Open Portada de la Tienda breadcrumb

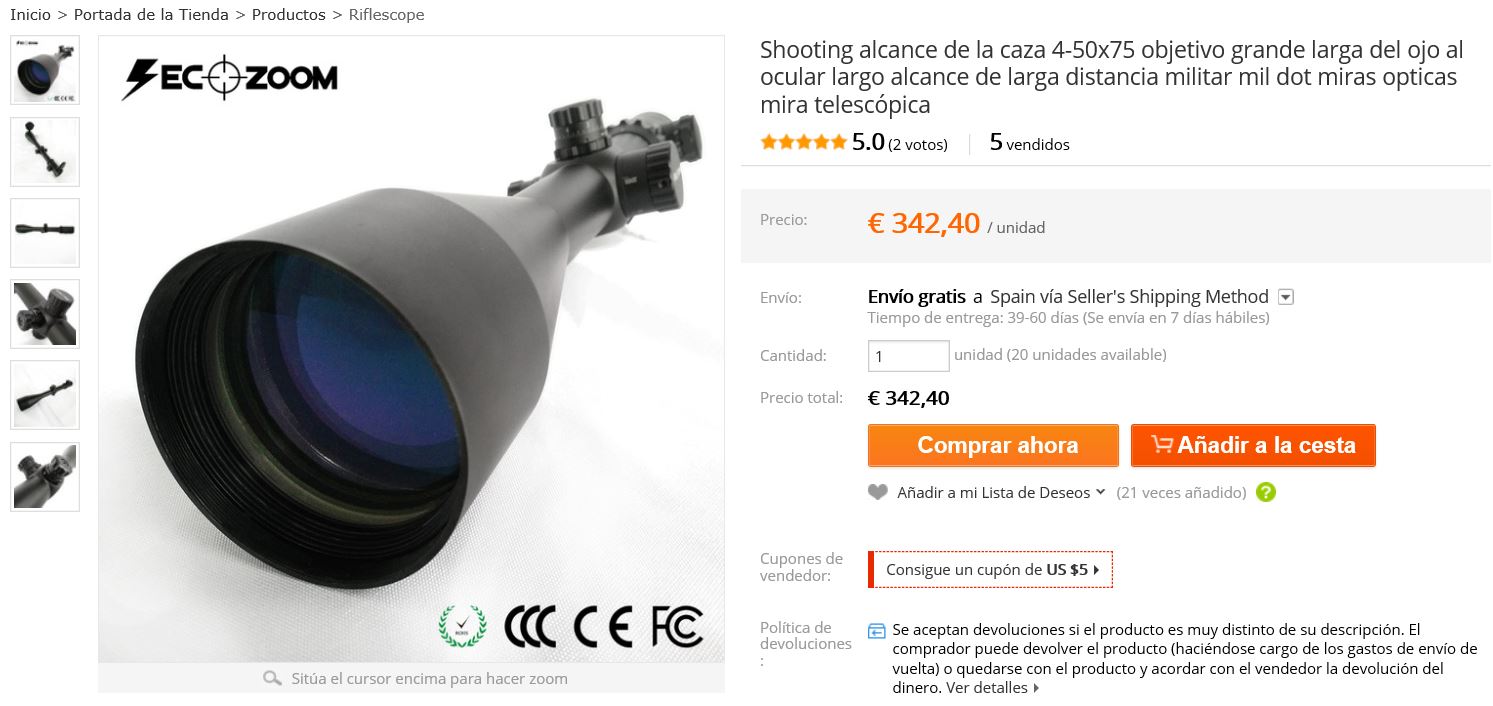[x=151, y=15]
